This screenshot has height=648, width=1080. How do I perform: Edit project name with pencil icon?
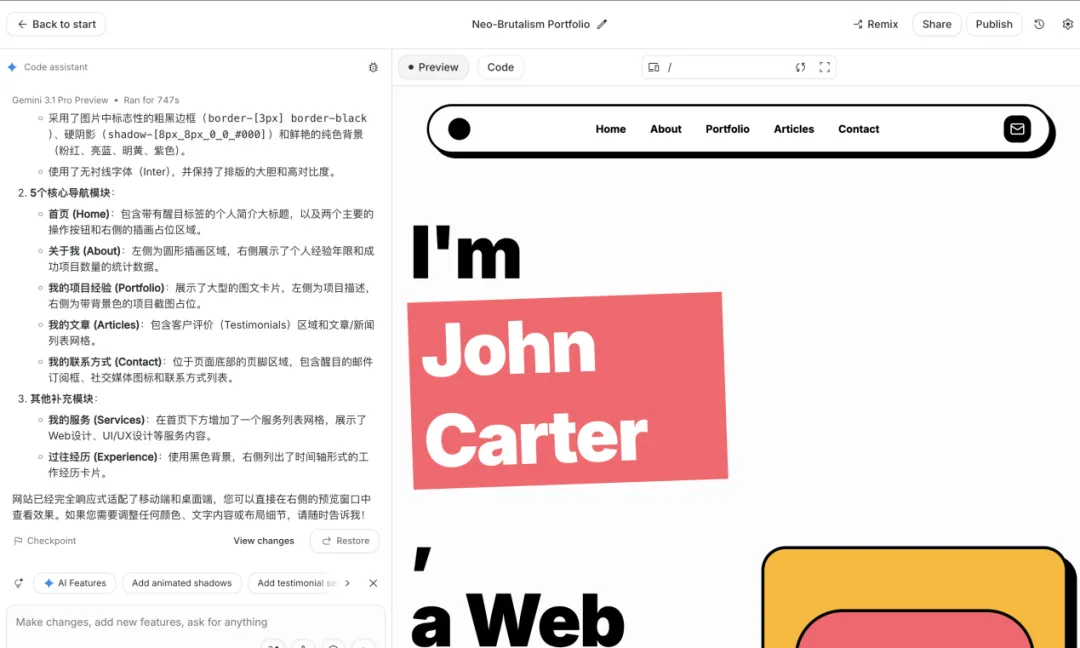[x=602, y=24]
